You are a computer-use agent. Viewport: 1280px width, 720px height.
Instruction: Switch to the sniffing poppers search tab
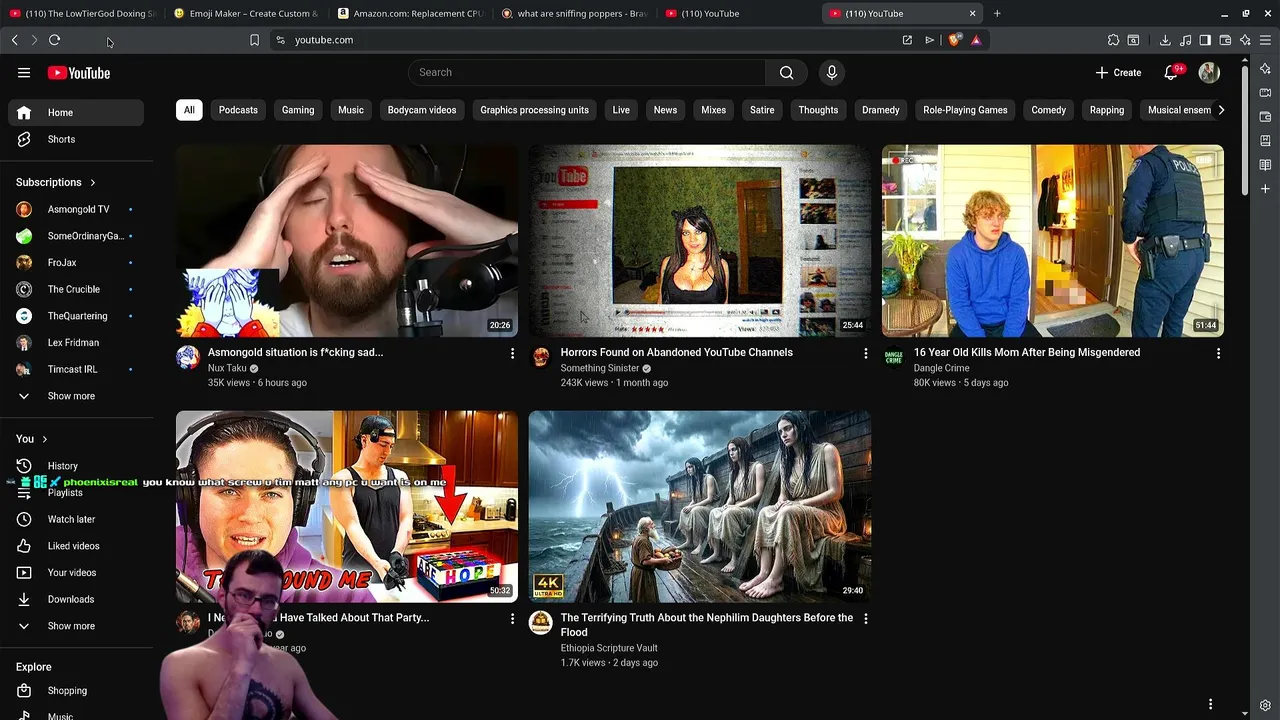573,13
